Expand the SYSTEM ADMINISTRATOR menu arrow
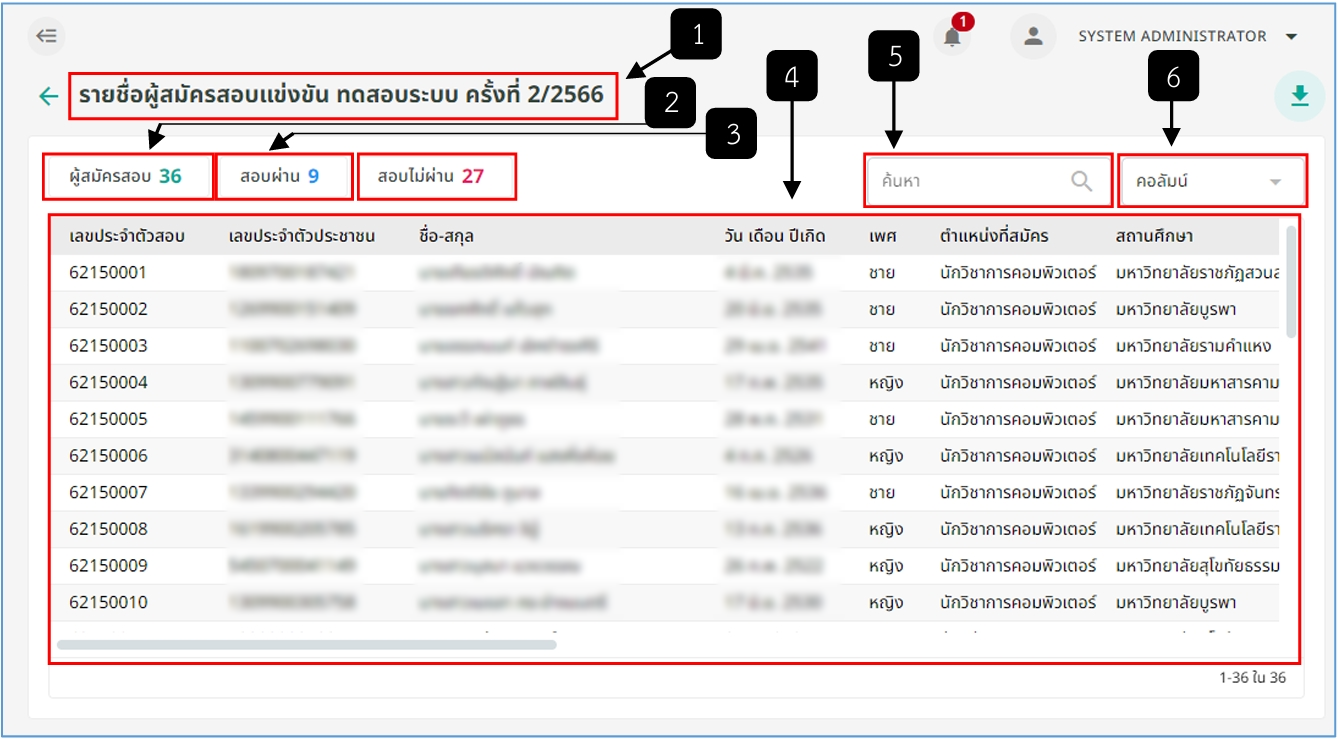1338x740 pixels. coord(1291,37)
